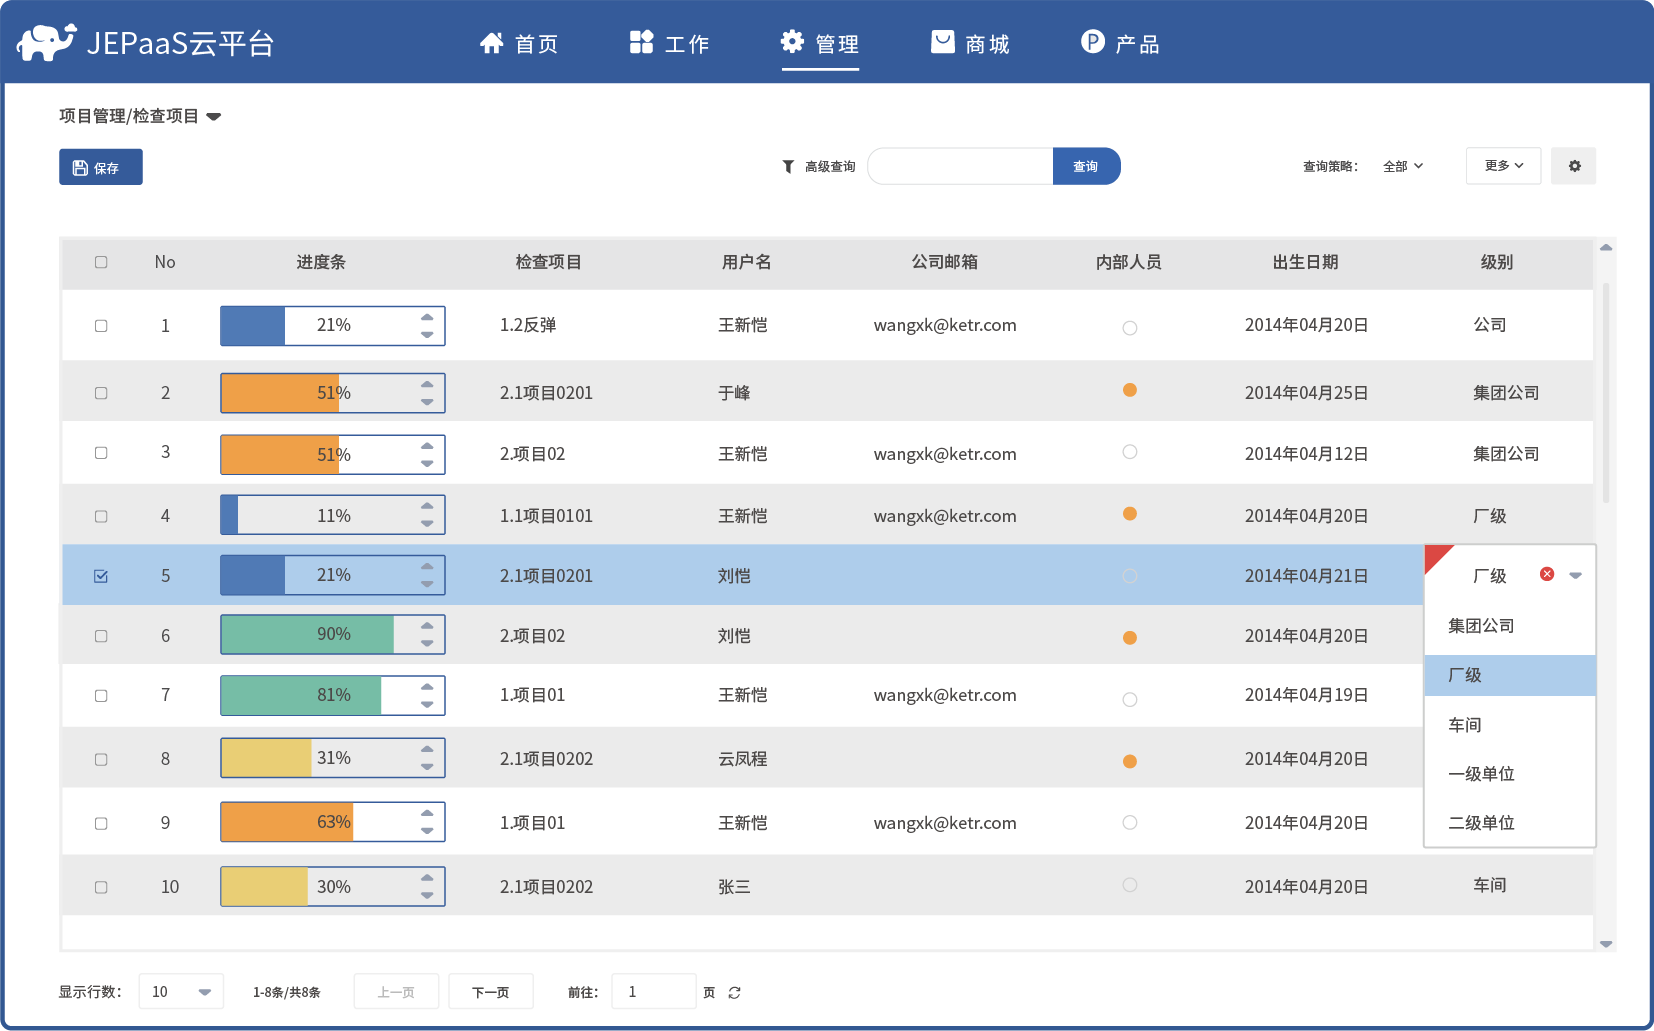
Task: Click the 90% progress bar in row 6
Action: (x=320, y=635)
